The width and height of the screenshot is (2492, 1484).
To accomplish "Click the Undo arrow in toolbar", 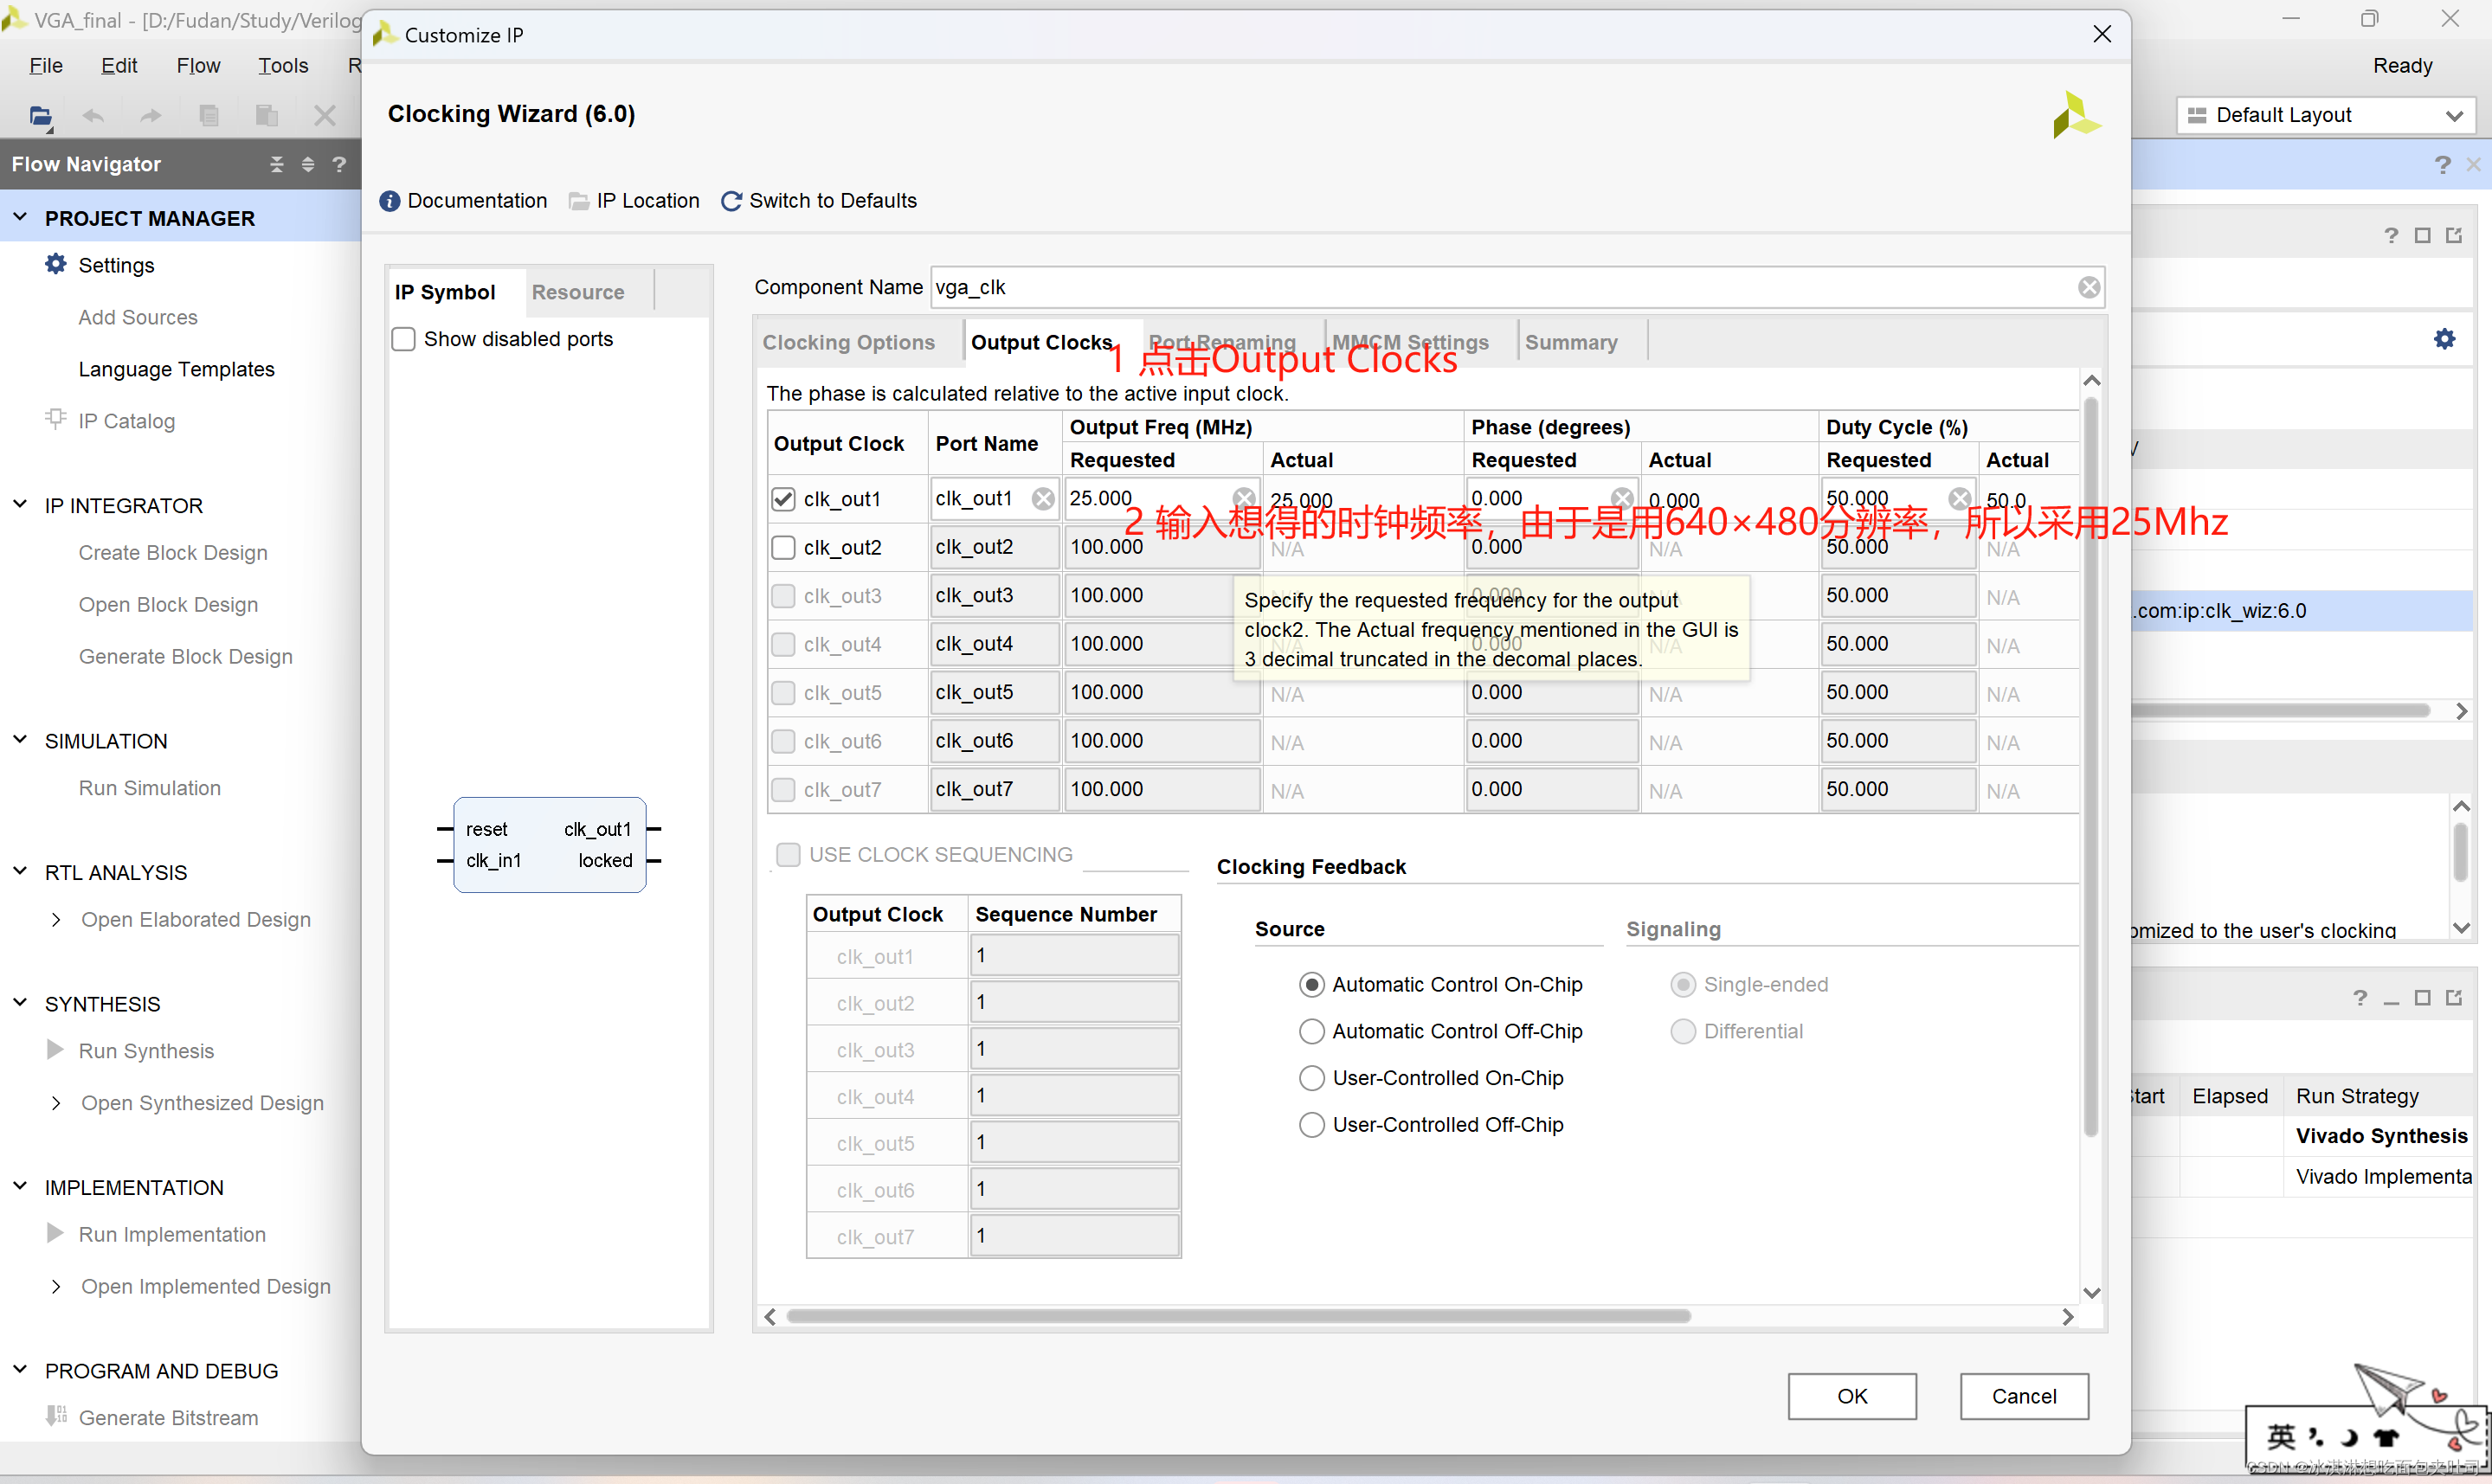I will coord(93,116).
